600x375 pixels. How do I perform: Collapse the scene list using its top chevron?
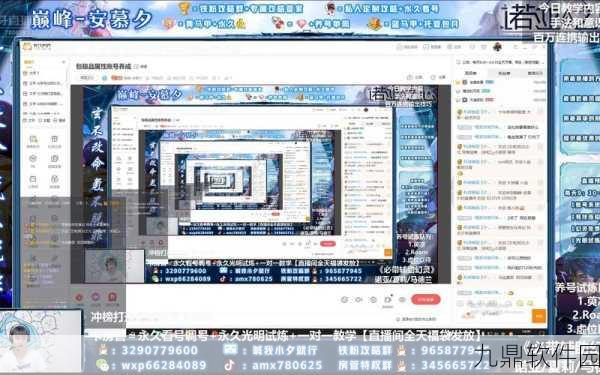pos(64,62)
